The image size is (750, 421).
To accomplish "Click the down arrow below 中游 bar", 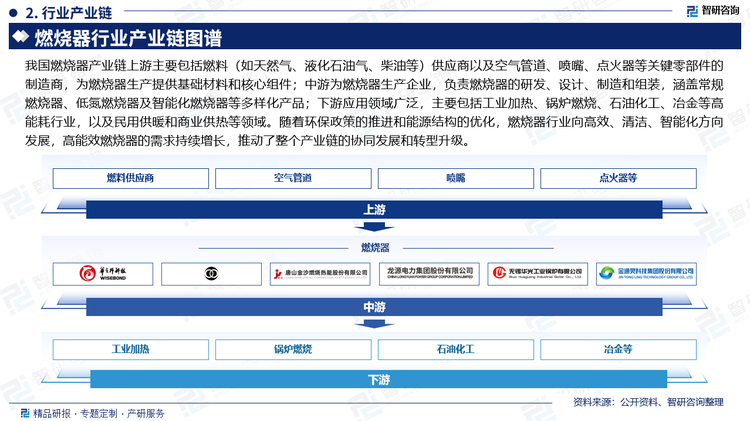I will pyautogui.click(x=375, y=324).
